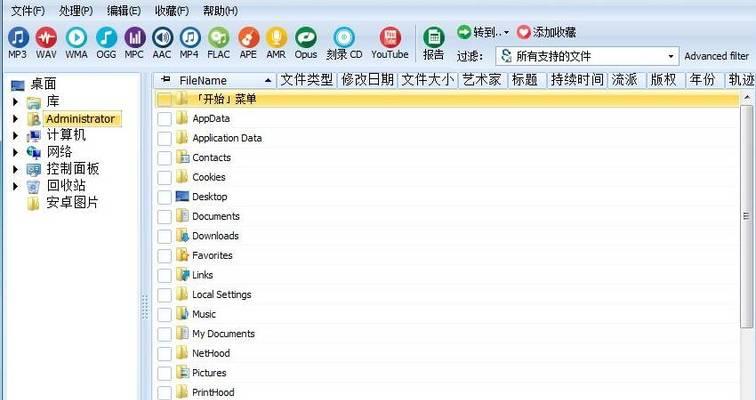Screen dimensions: 756x400
Task: Select 库 in the folder tree
Action: point(53,101)
